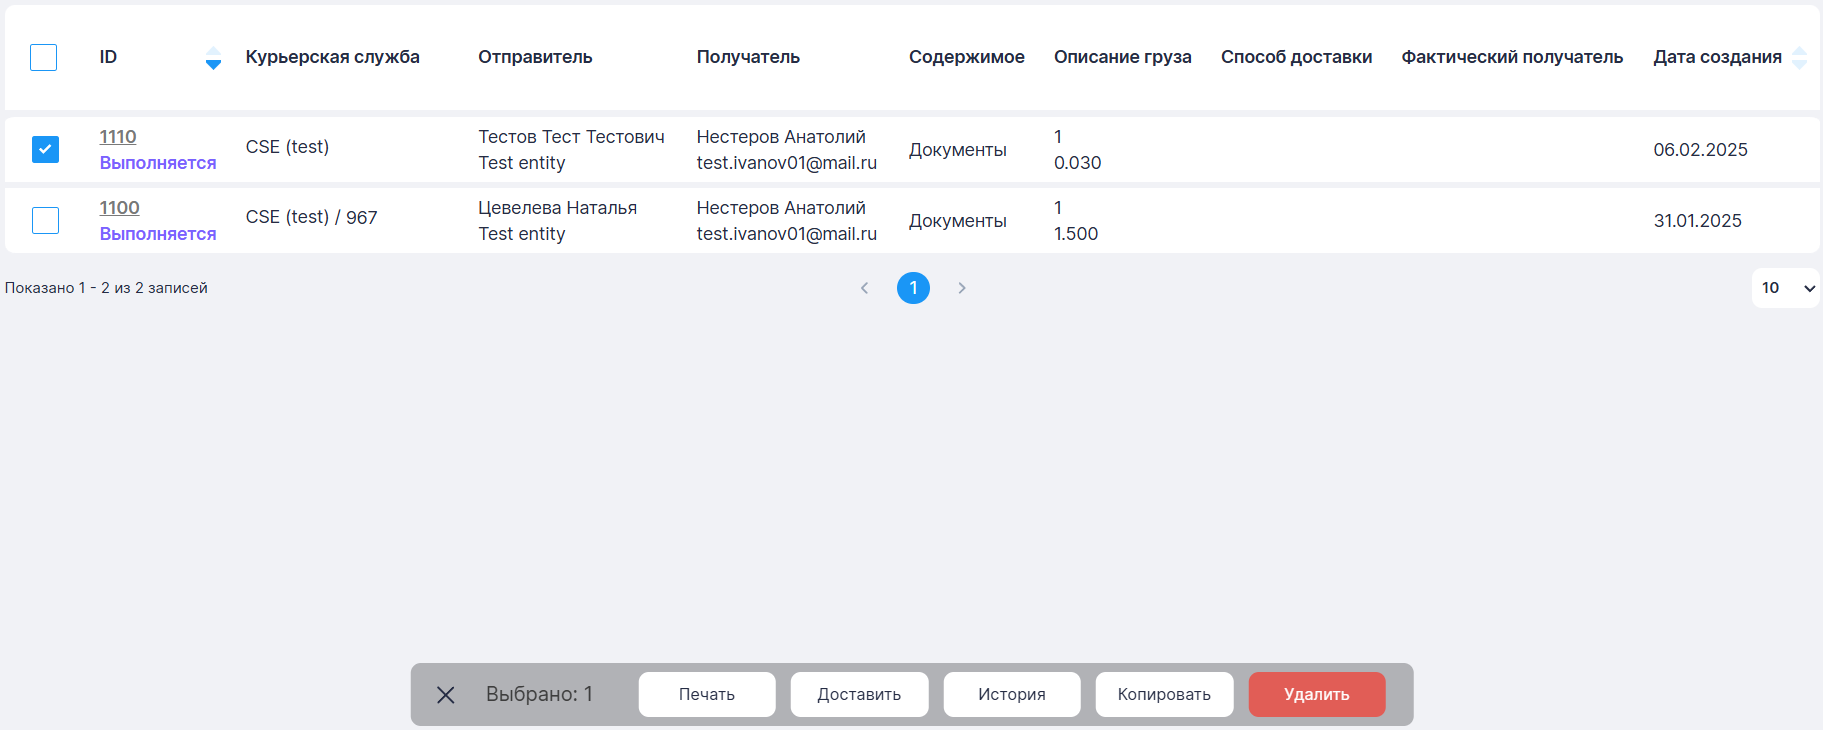Uncheck the checkbox for order 1110
This screenshot has height=730, width=1823.
(45, 149)
